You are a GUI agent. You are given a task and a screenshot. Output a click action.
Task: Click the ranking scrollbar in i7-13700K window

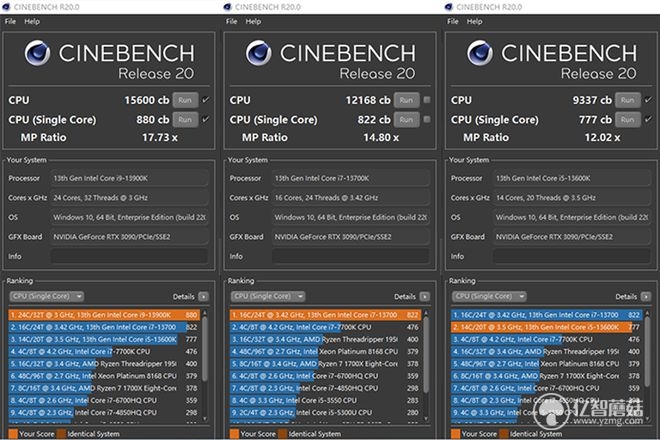coord(426,355)
